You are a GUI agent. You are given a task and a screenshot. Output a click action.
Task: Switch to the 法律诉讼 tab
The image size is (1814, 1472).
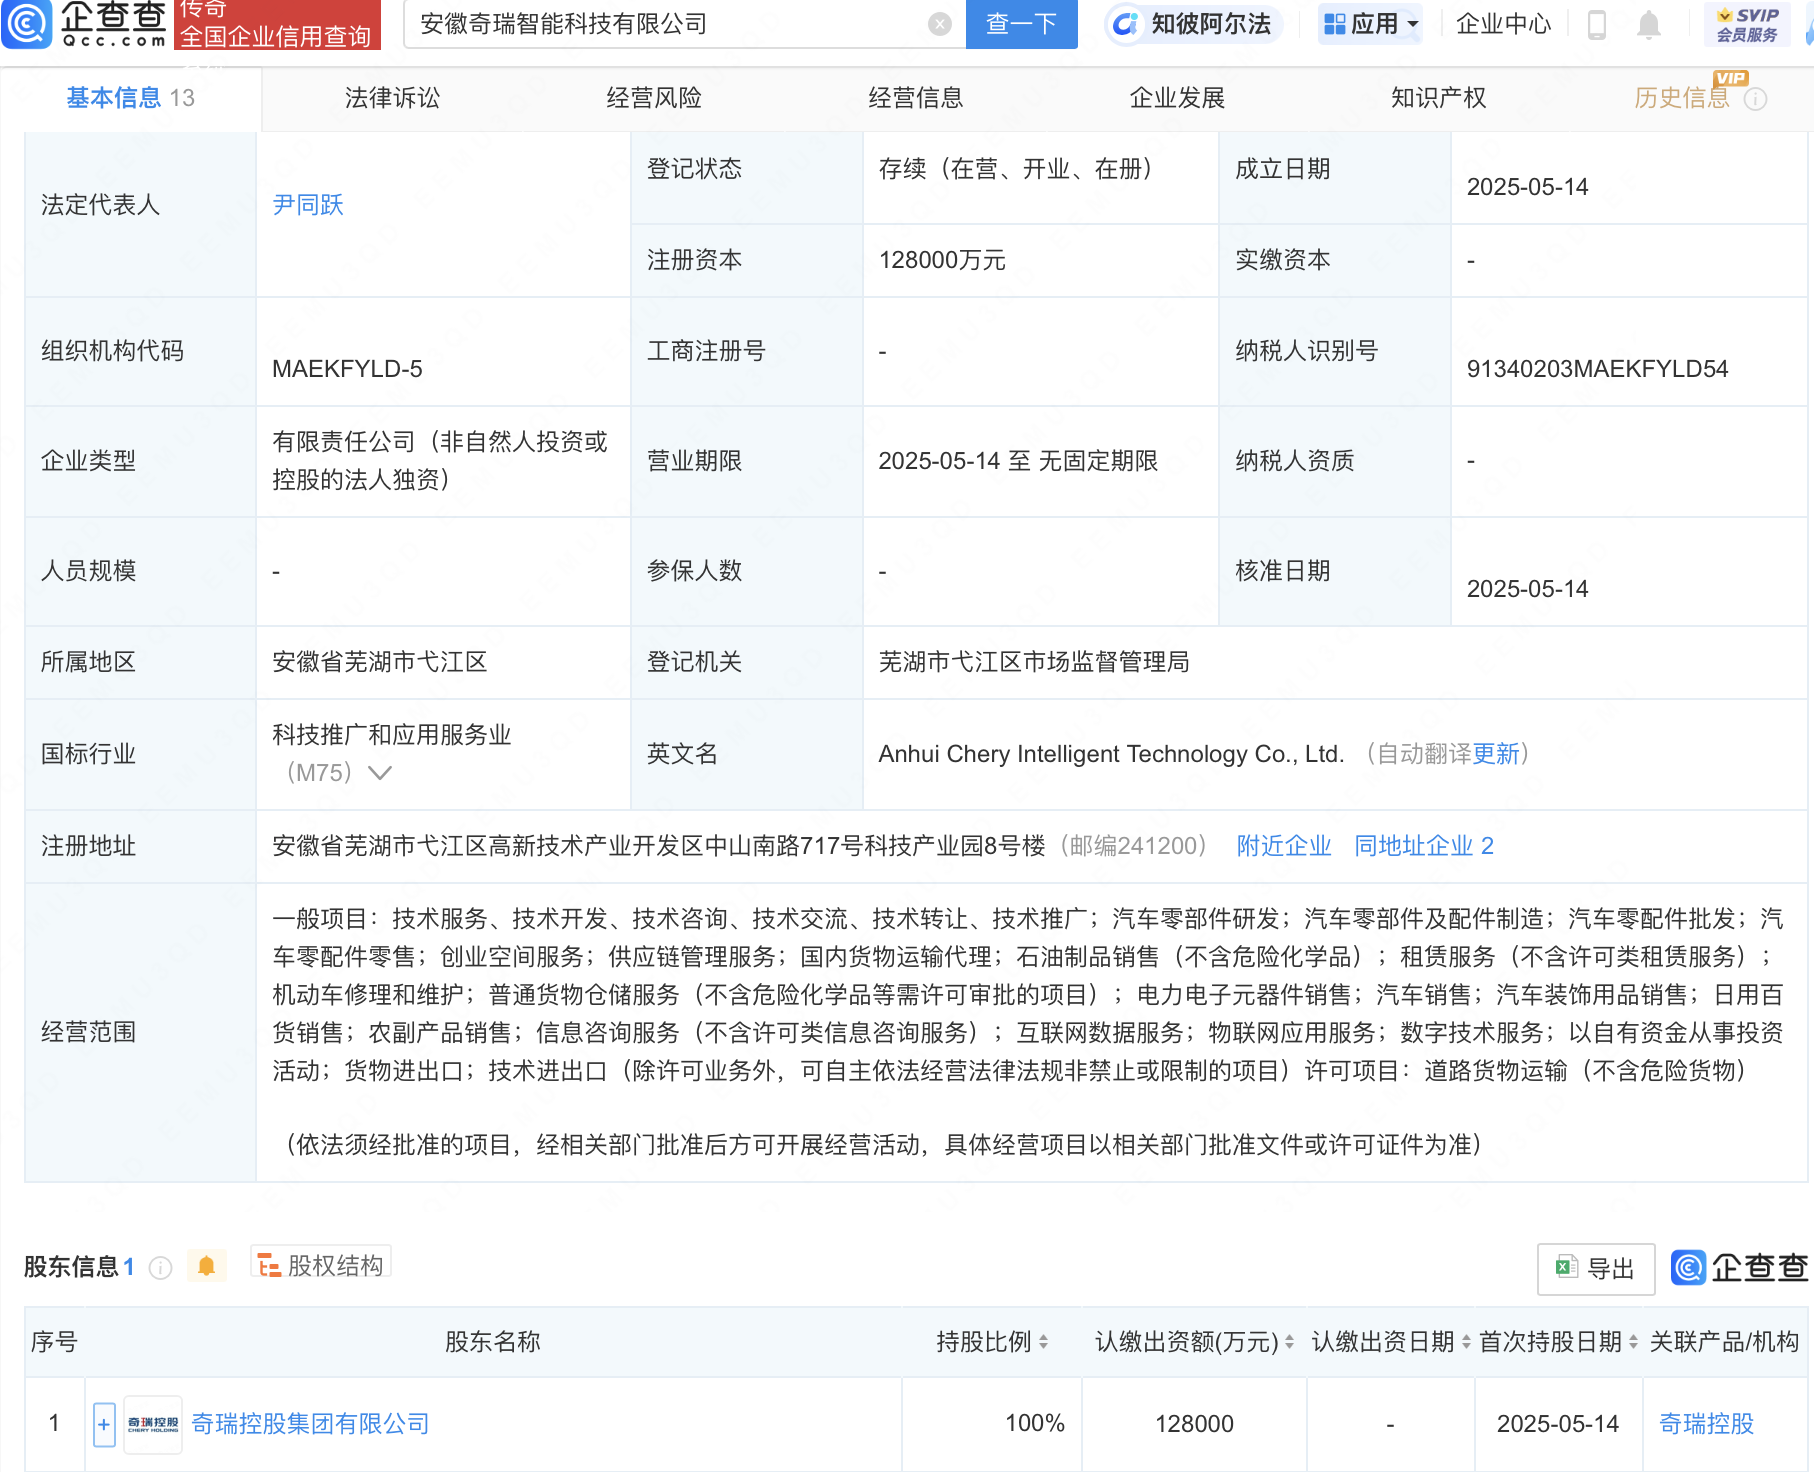pos(392,98)
